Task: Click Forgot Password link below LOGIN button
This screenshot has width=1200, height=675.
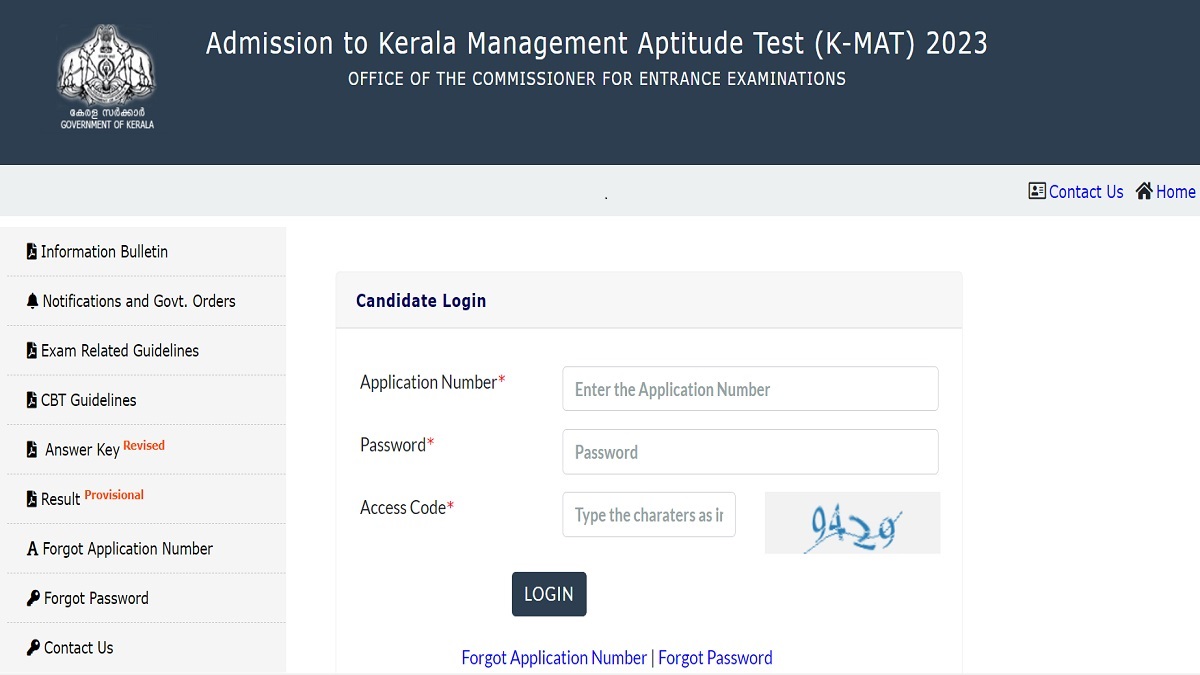Action: tap(715, 657)
